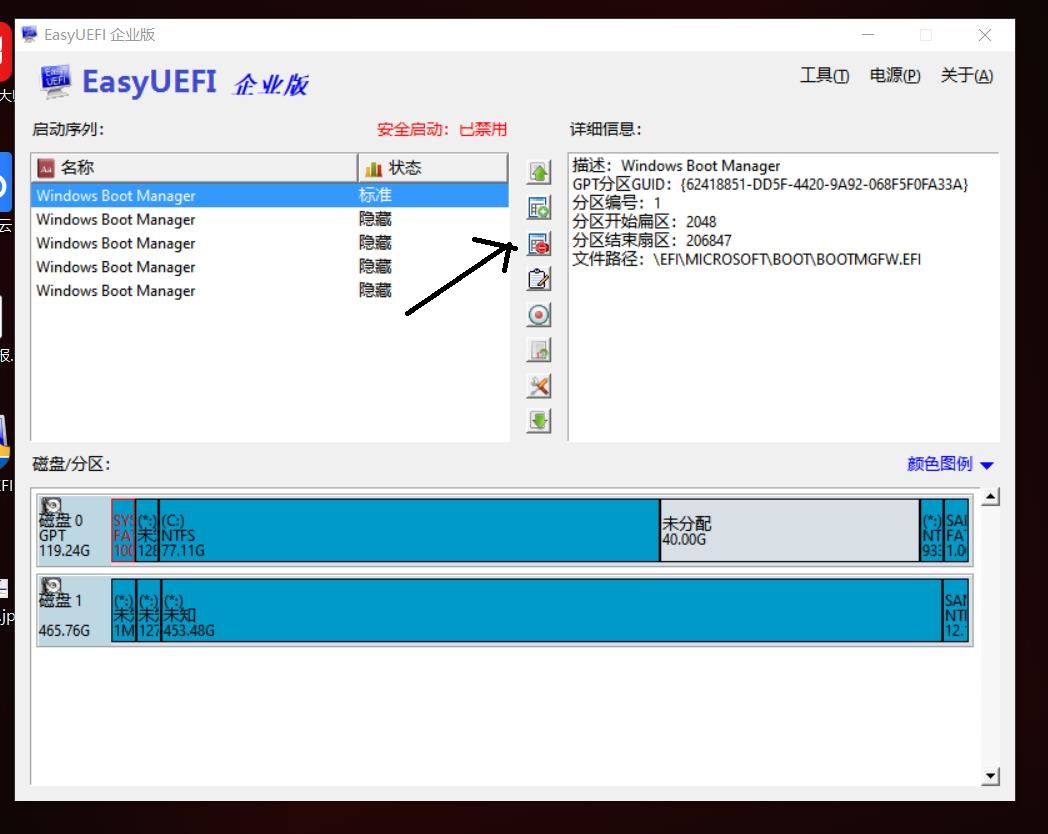The image size is (1048, 834).
Task: Set one-time boot with the red circle icon
Action: point(539,315)
